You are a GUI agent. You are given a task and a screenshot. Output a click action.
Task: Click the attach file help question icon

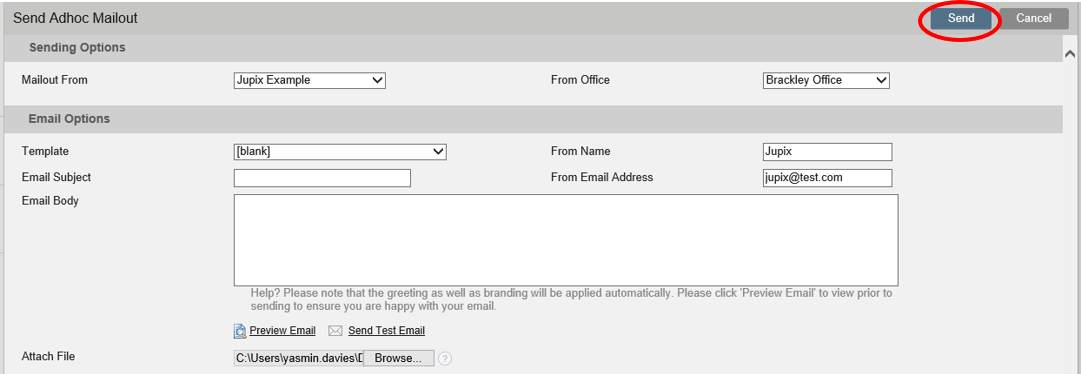point(445,359)
